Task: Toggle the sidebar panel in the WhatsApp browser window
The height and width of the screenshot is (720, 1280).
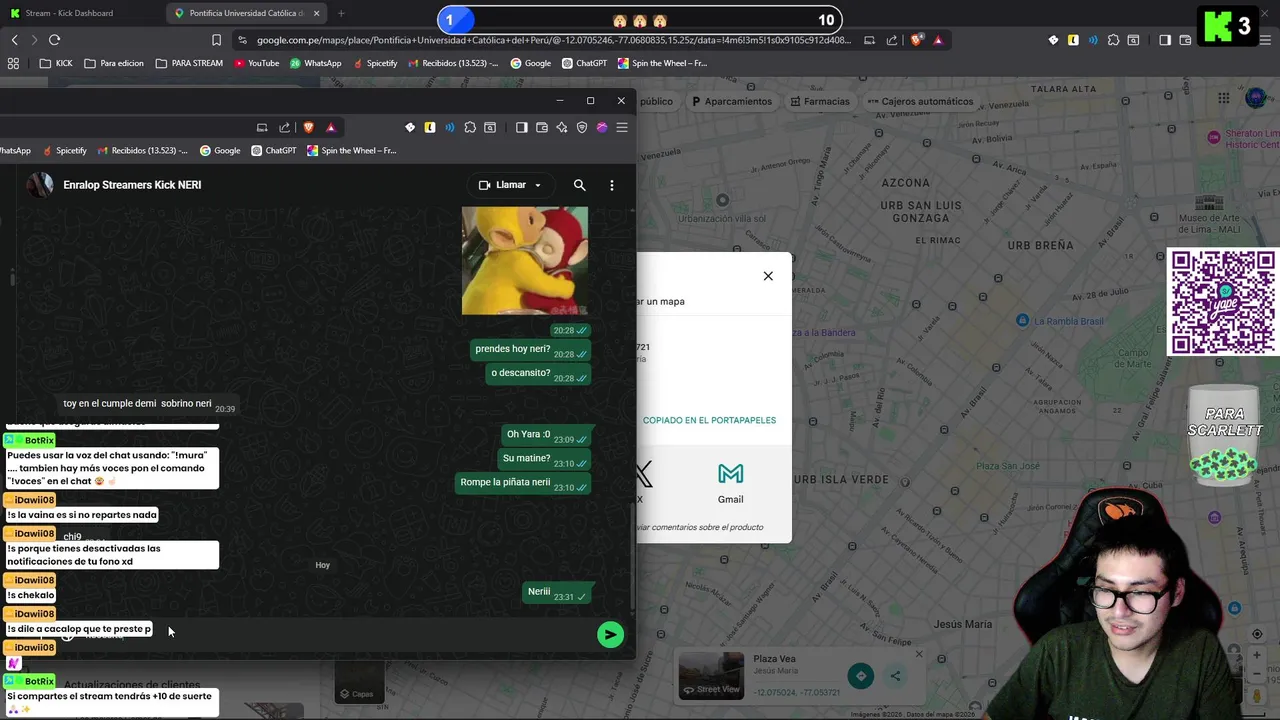Action: [x=521, y=127]
